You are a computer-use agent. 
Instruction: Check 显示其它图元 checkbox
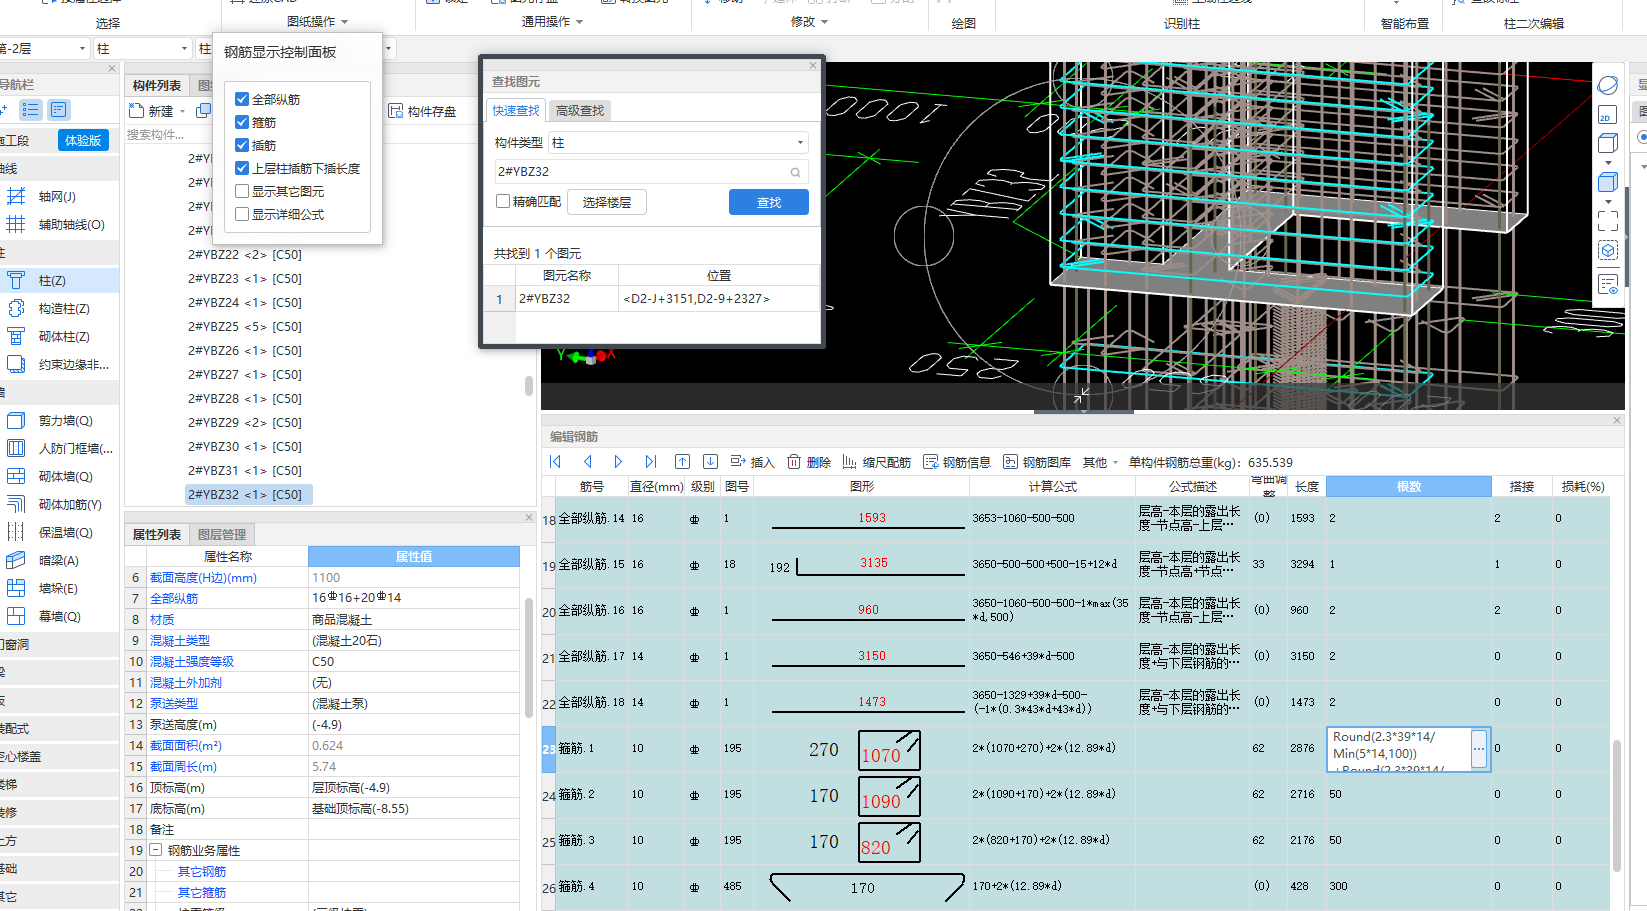(242, 191)
